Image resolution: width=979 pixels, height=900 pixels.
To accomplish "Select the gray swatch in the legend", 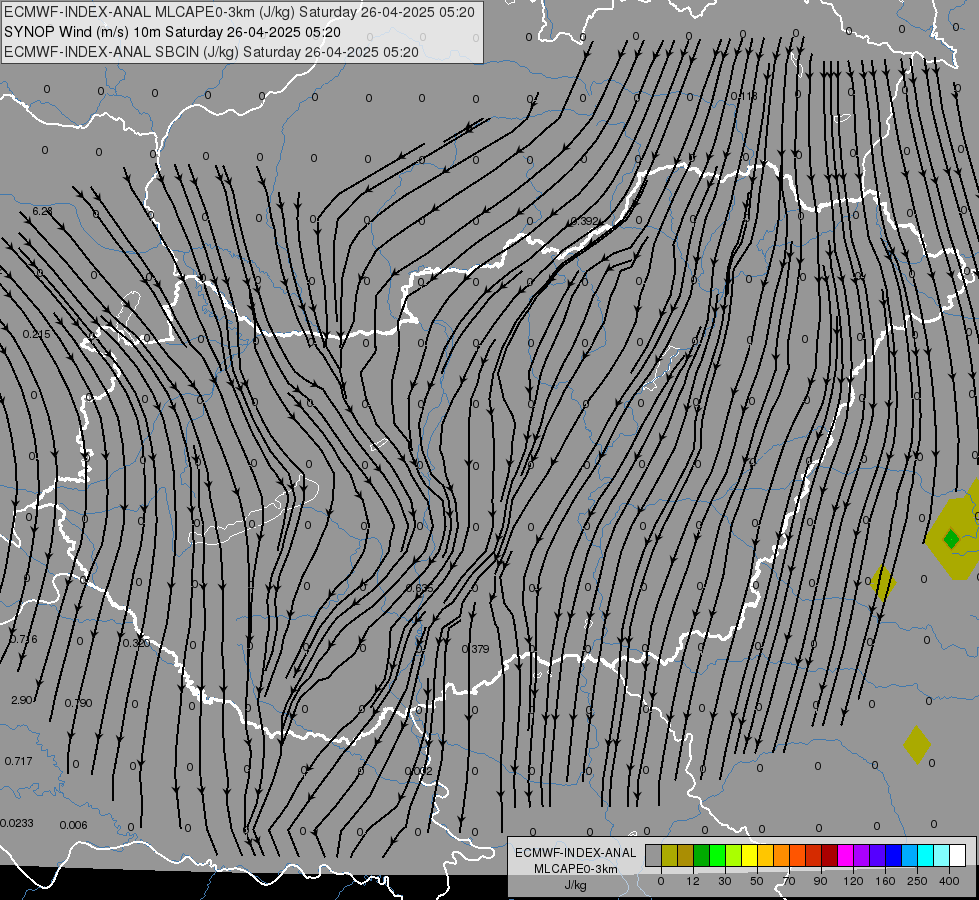I will (x=654, y=855).
